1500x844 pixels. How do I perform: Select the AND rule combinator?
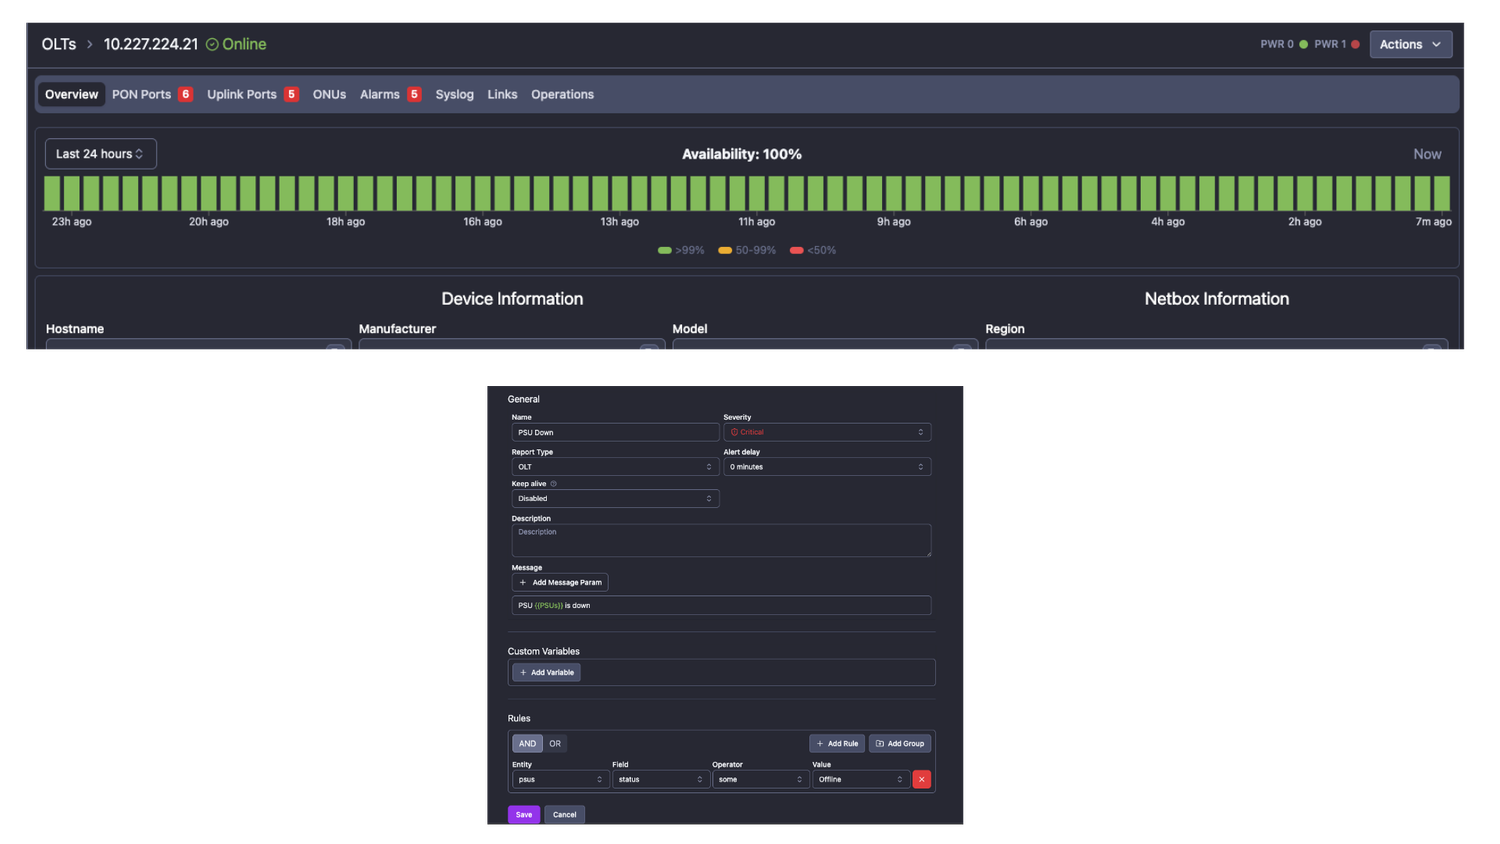point(527,743)
